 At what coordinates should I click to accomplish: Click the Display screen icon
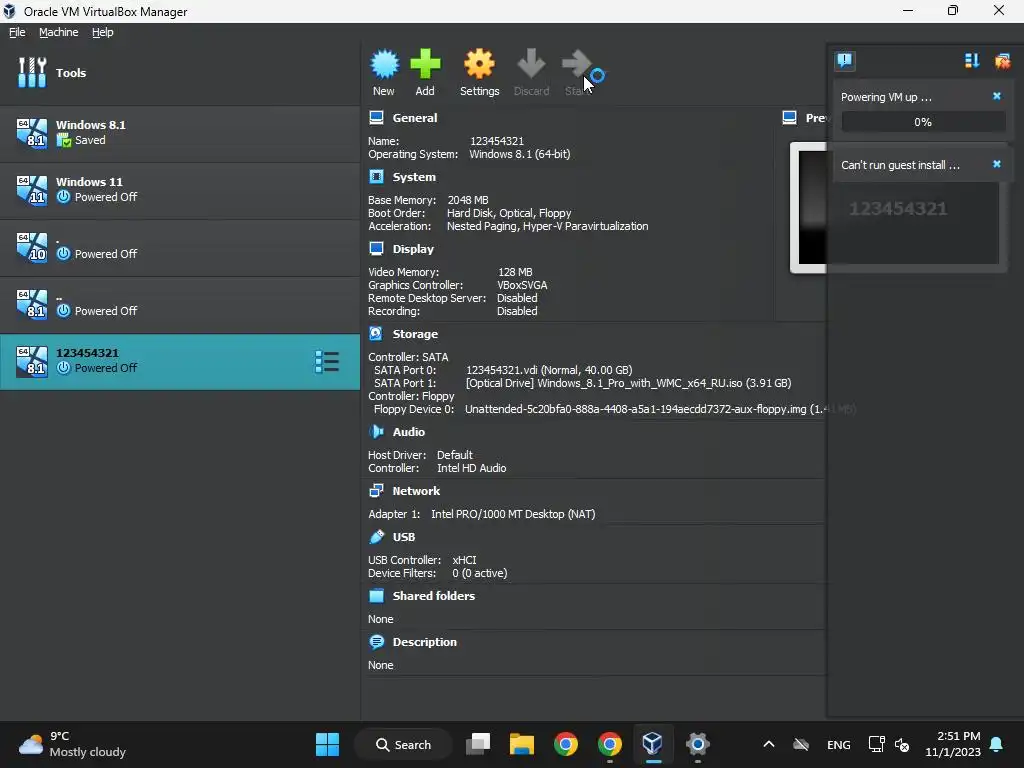376,248
